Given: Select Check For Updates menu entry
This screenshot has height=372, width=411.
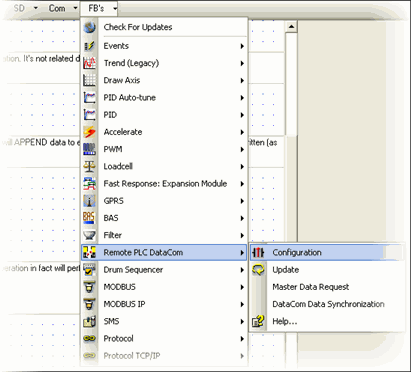Looking at the screenshot, I should [x=165, y=27].
